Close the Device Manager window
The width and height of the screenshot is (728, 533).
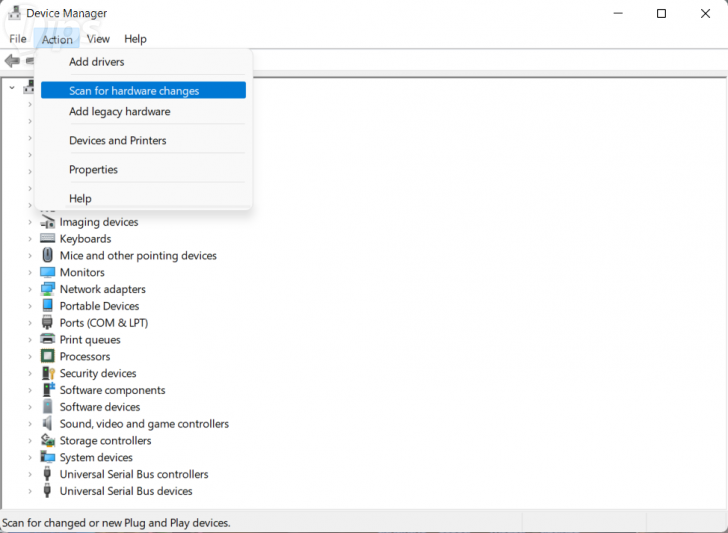(x=705, y=13)
